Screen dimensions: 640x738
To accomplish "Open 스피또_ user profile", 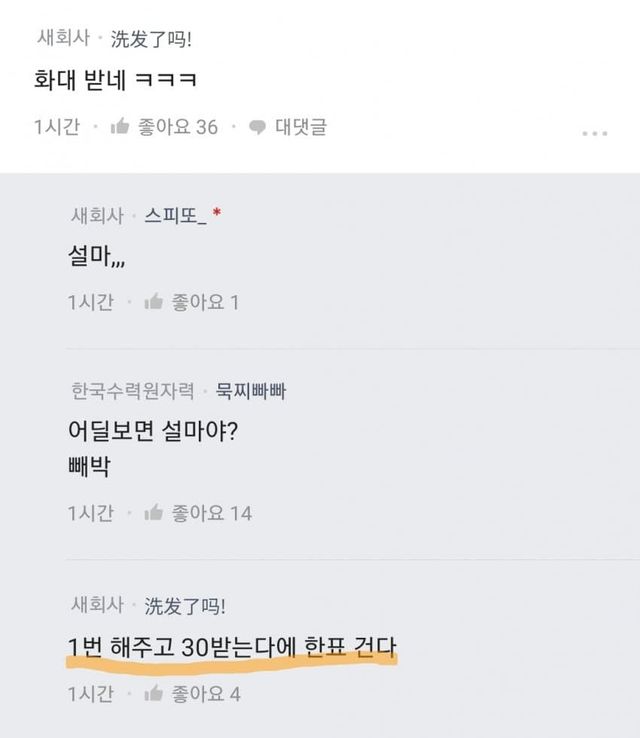I will [x=175, y=216].
